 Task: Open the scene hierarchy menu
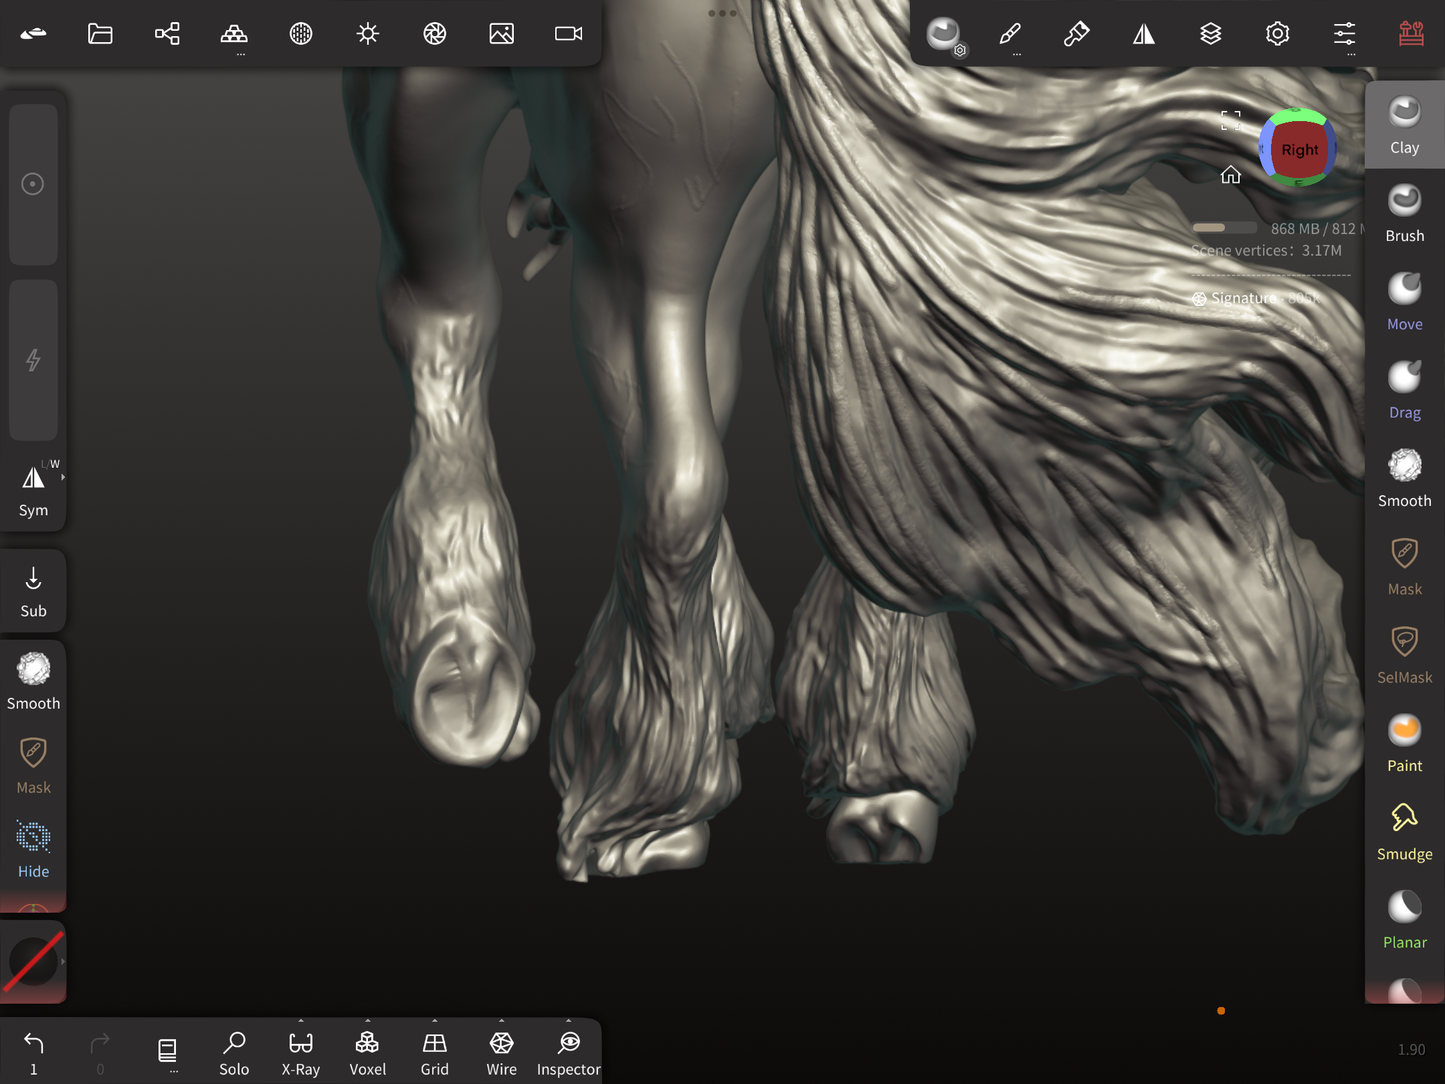167,34
